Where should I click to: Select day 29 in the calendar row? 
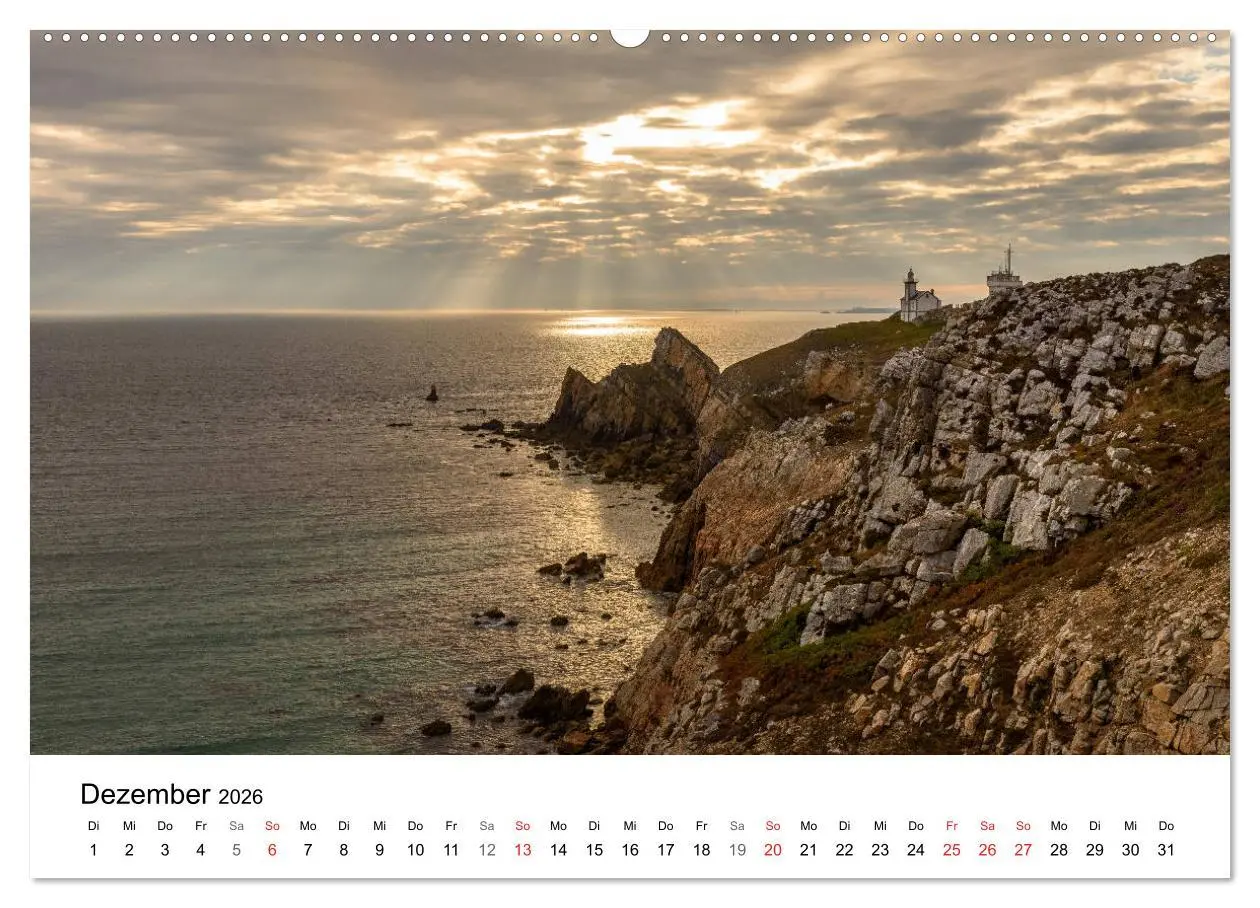(x=1095, y=850)
